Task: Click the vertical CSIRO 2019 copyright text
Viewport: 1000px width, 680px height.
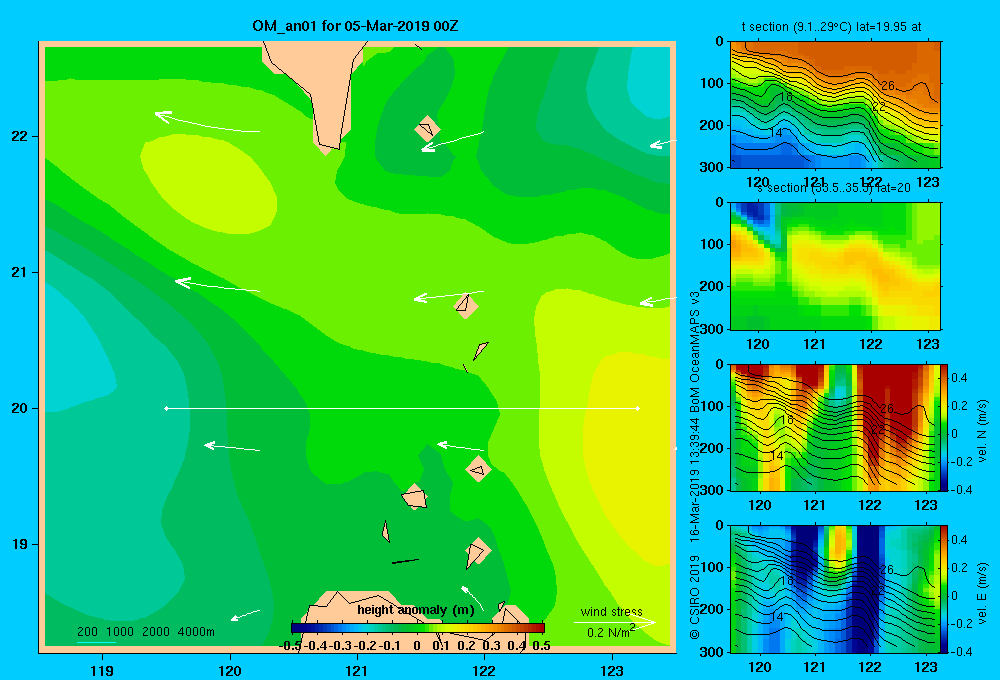Action: coord(695,597)
